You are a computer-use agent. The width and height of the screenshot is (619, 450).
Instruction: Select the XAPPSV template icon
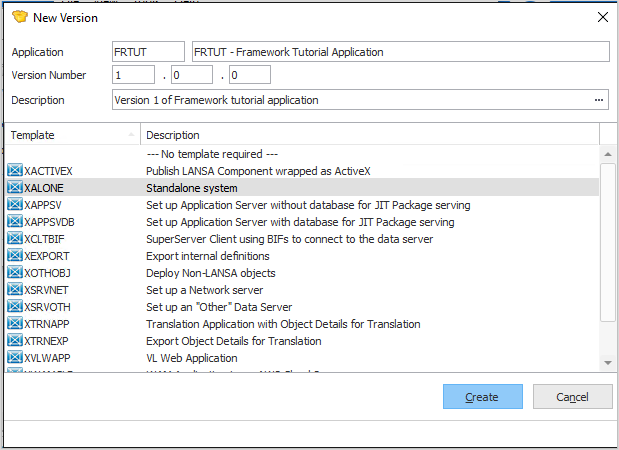click(14, 205)
